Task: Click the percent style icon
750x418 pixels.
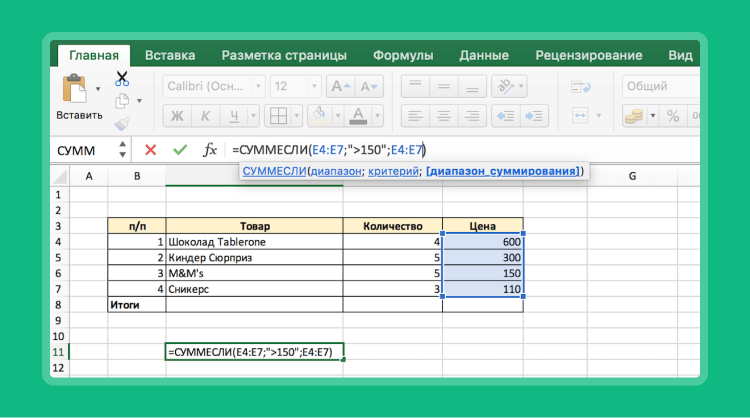Action: [x=673, y=116]
